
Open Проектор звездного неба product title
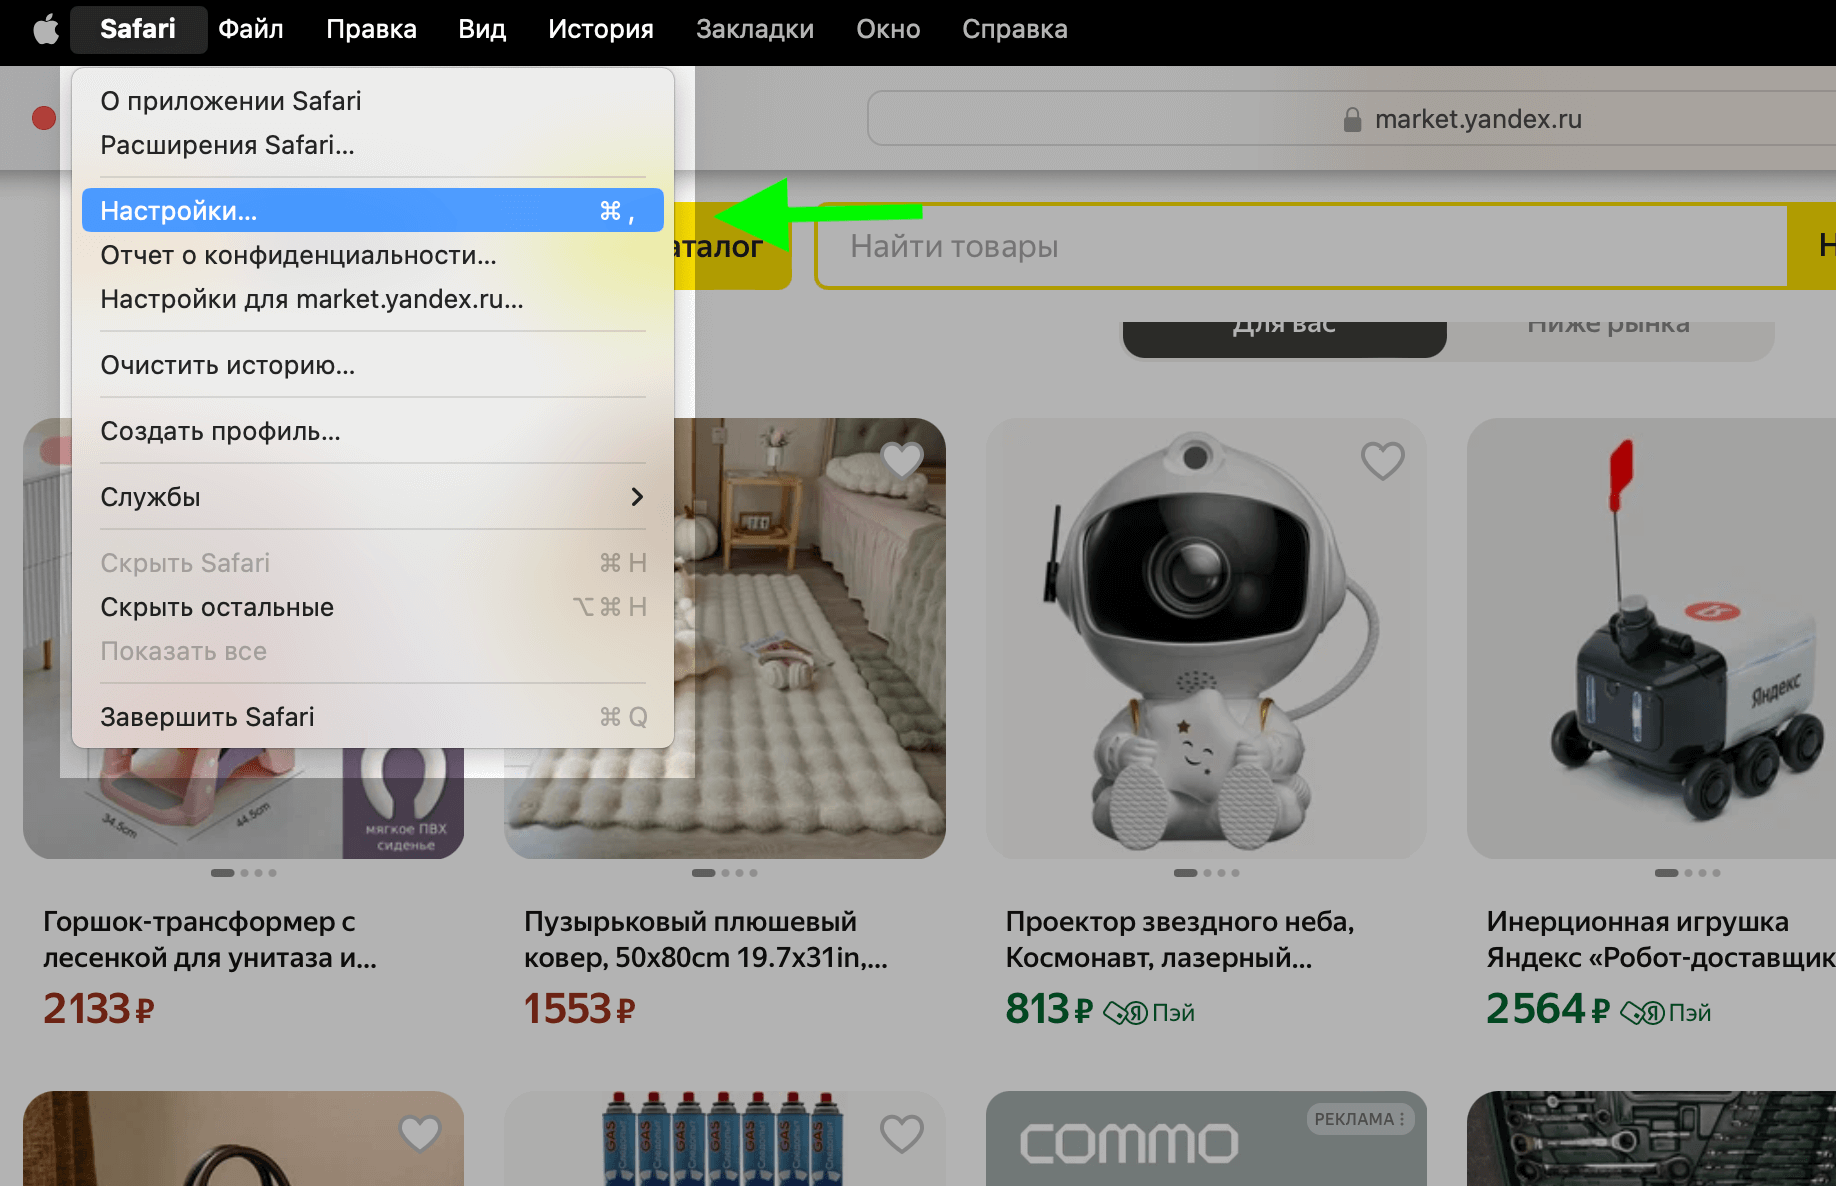click(x=1180, y=939)
